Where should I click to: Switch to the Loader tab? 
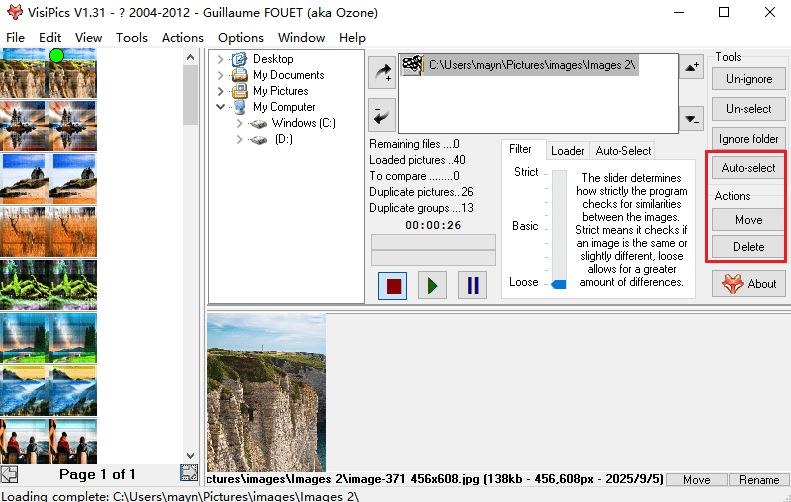[x=568, y=151]
